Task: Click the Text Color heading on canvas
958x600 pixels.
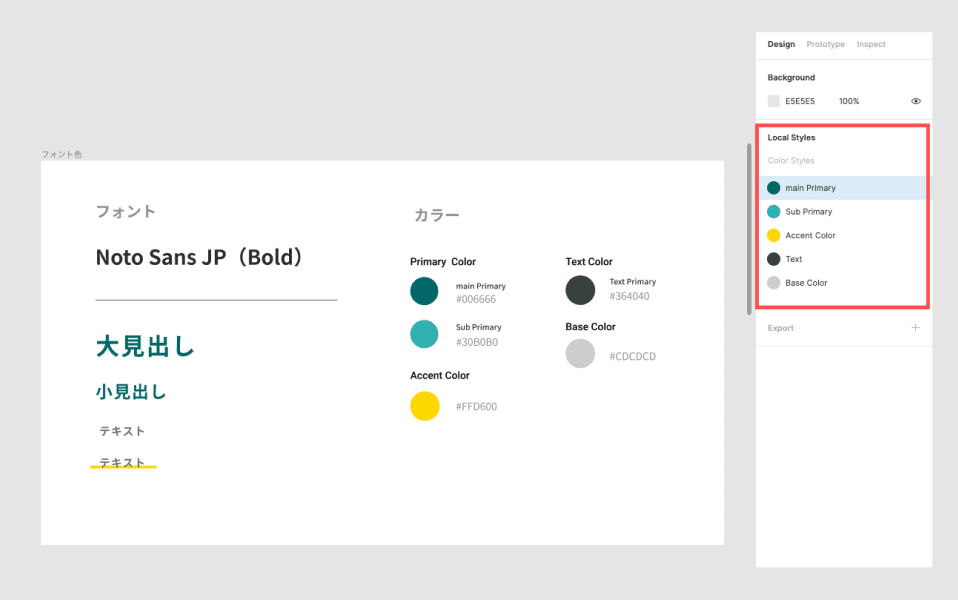Action: pos(589,262)
